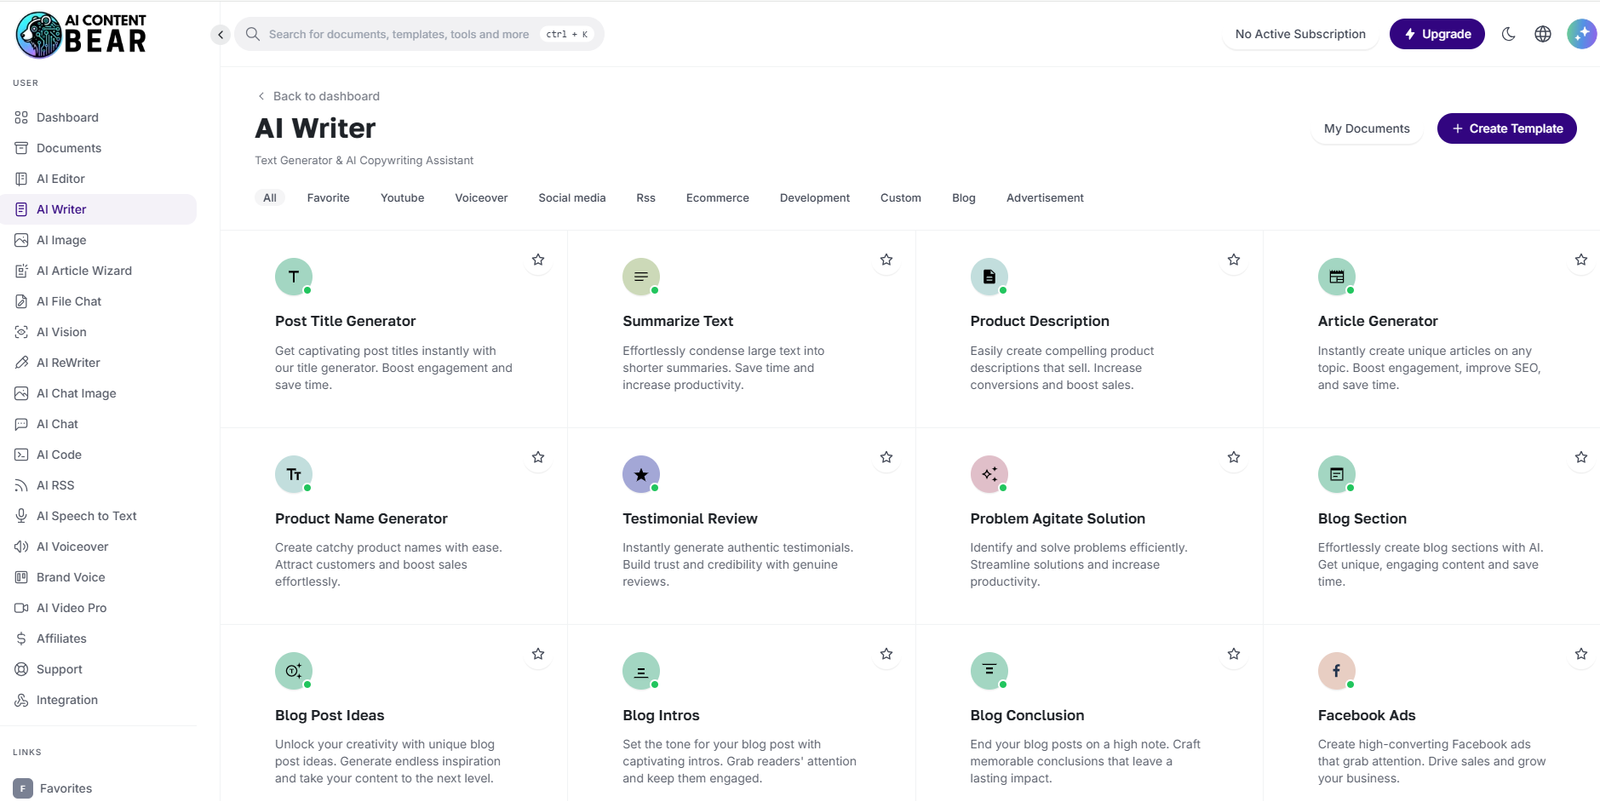Click the language globe icon

[1543, 34]
